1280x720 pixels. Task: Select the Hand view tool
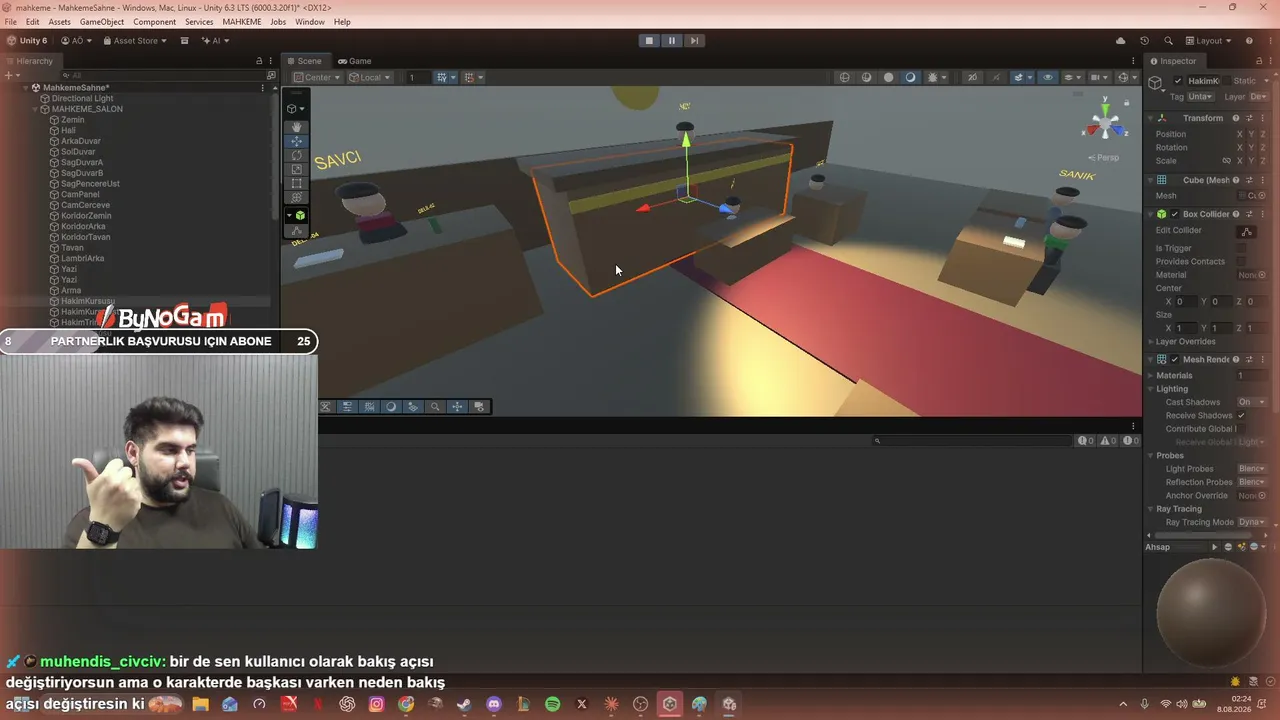tap(297, 127)
